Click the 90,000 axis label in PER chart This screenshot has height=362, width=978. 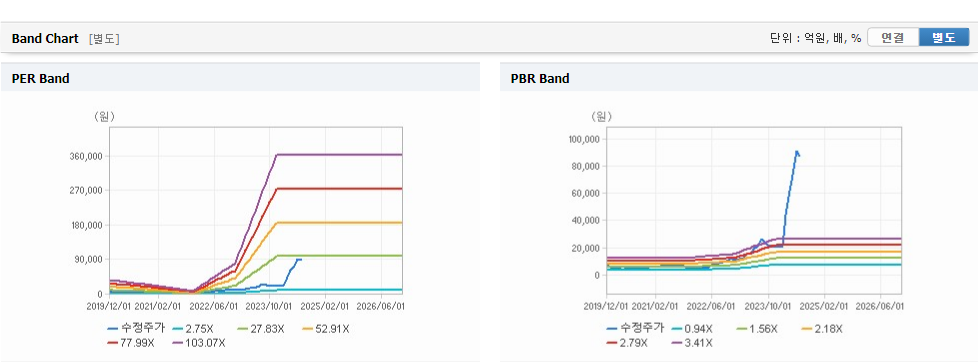[88, 259]
